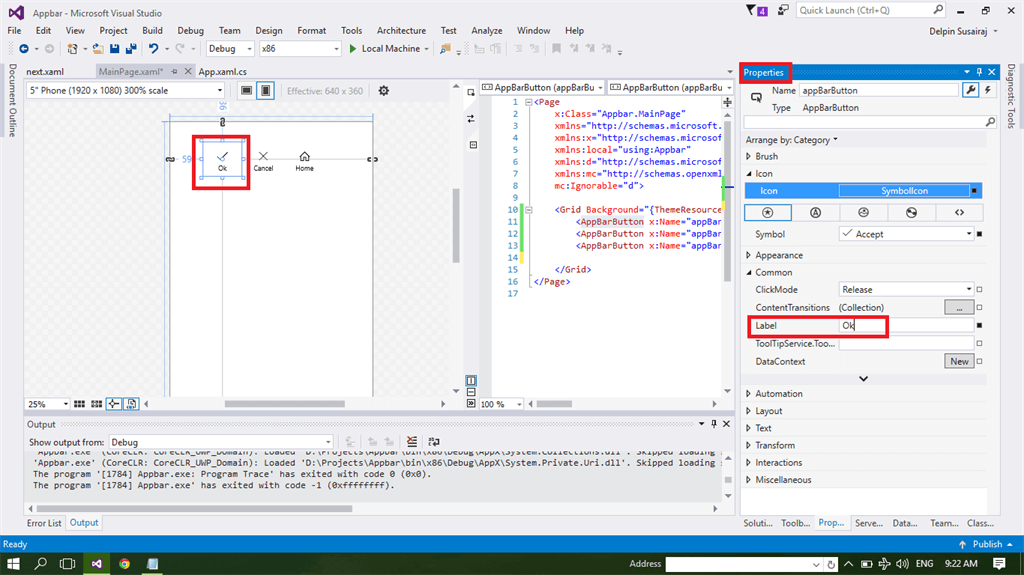Open the Debug menu
This screenshot has height=575, width=1024.
point(189,31)
